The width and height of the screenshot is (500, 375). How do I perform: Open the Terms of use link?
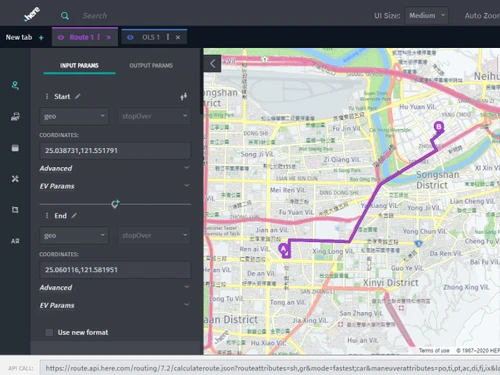coord(434,350)
